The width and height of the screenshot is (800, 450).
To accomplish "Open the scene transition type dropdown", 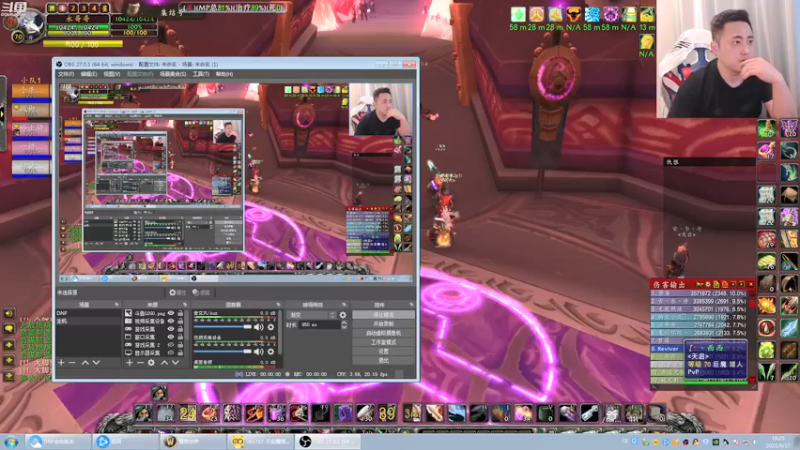I will [311, 315].
